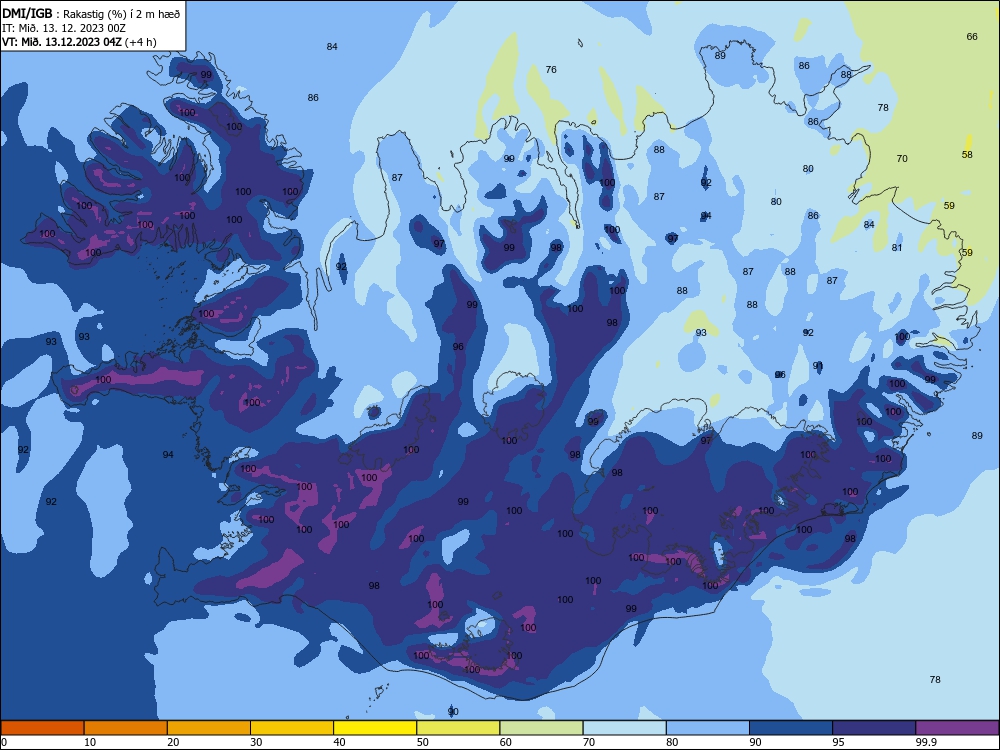Click the title line 'DMI/IGB : Rakastig (%) í 2 m hæð'

point(91,14)
